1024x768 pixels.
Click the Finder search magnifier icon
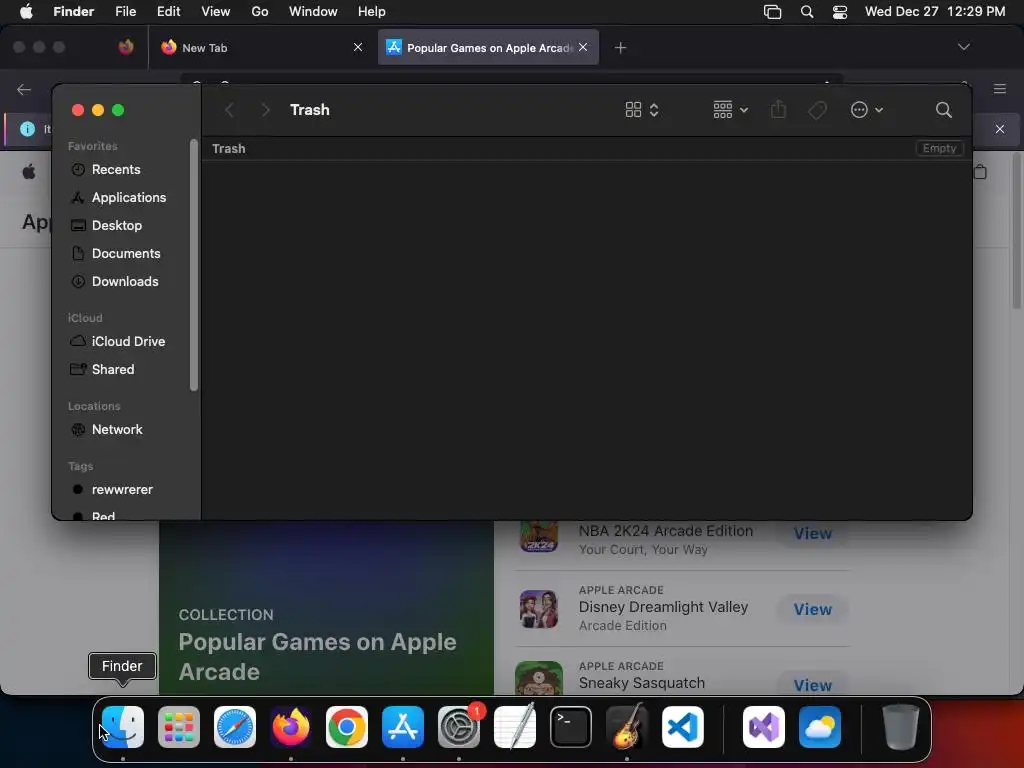point(944,110)
